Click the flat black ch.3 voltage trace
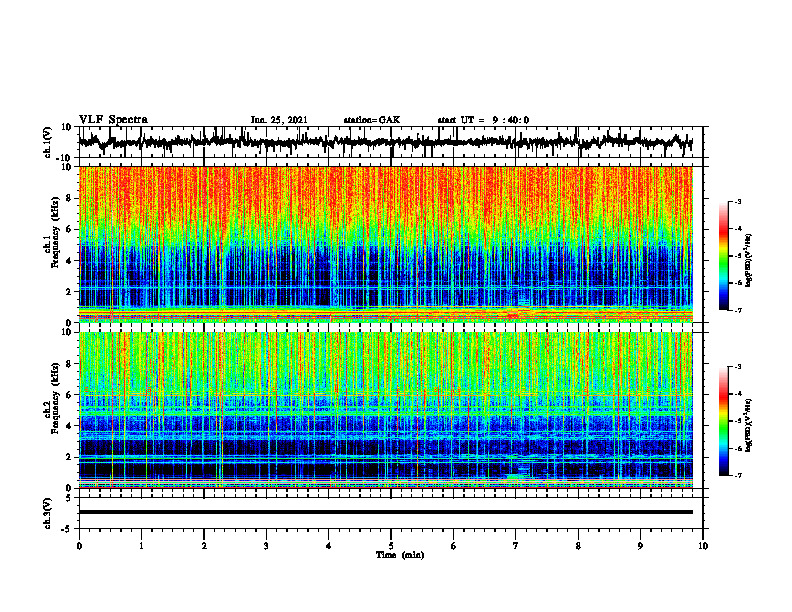 click(x=385, y=512)
